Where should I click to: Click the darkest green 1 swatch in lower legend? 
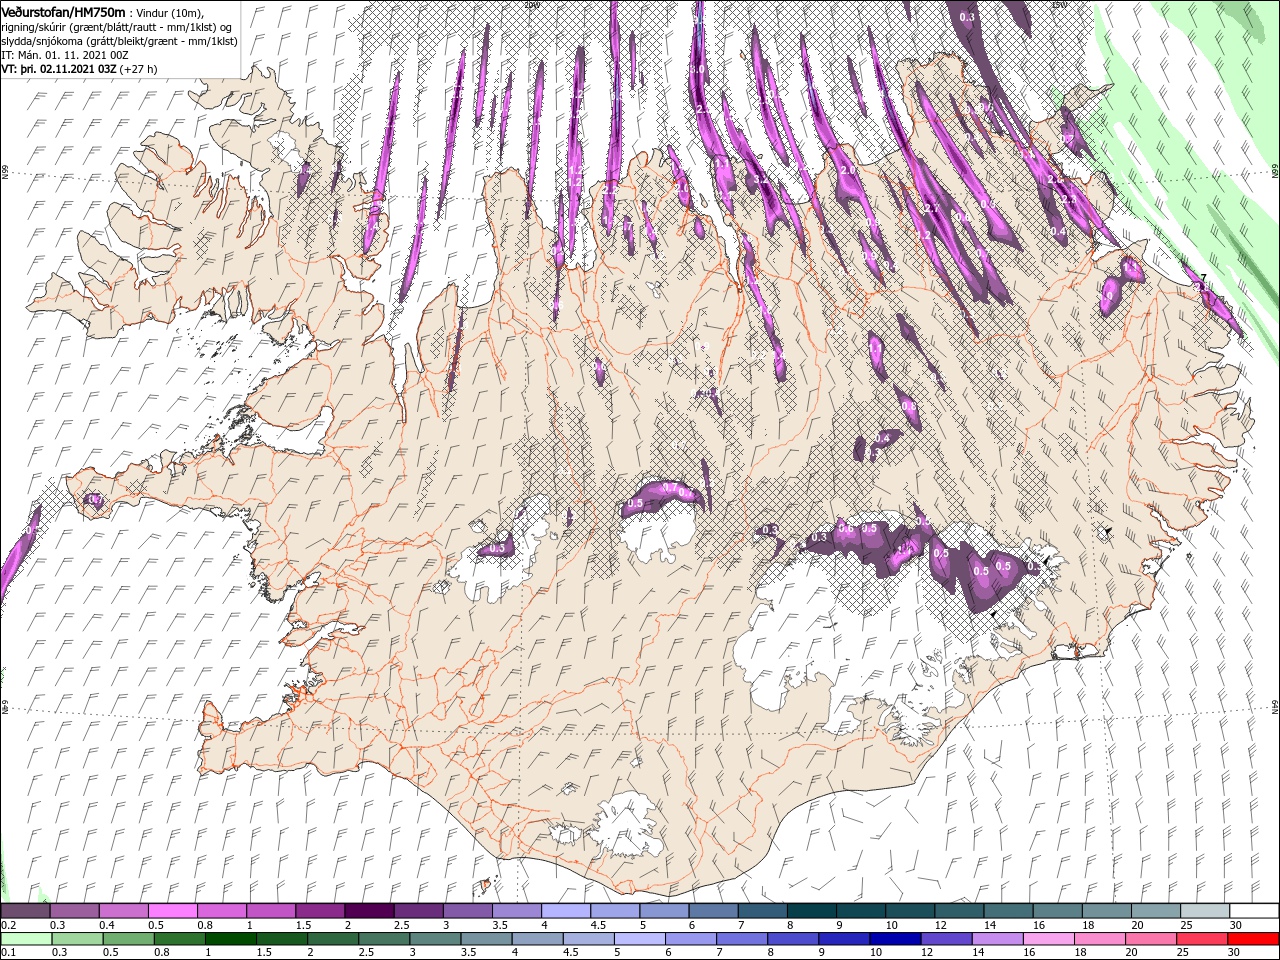pos(231,939)
